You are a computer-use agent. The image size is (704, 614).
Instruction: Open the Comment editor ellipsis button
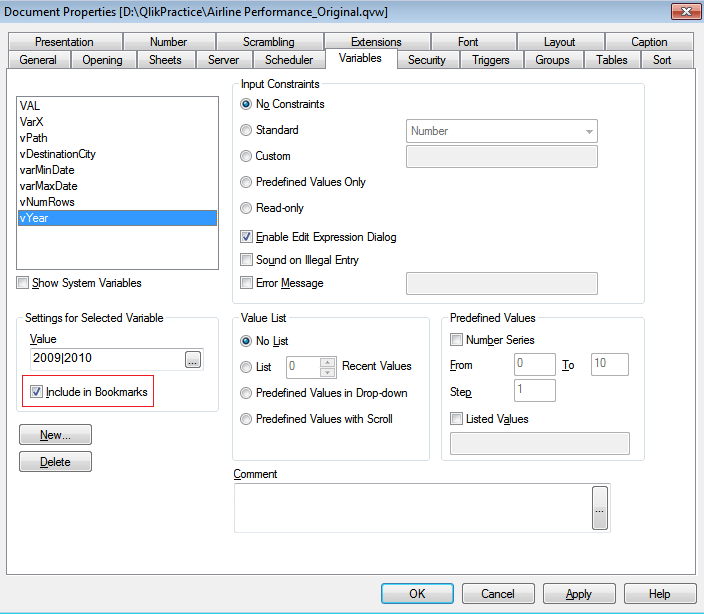(600, 508)
